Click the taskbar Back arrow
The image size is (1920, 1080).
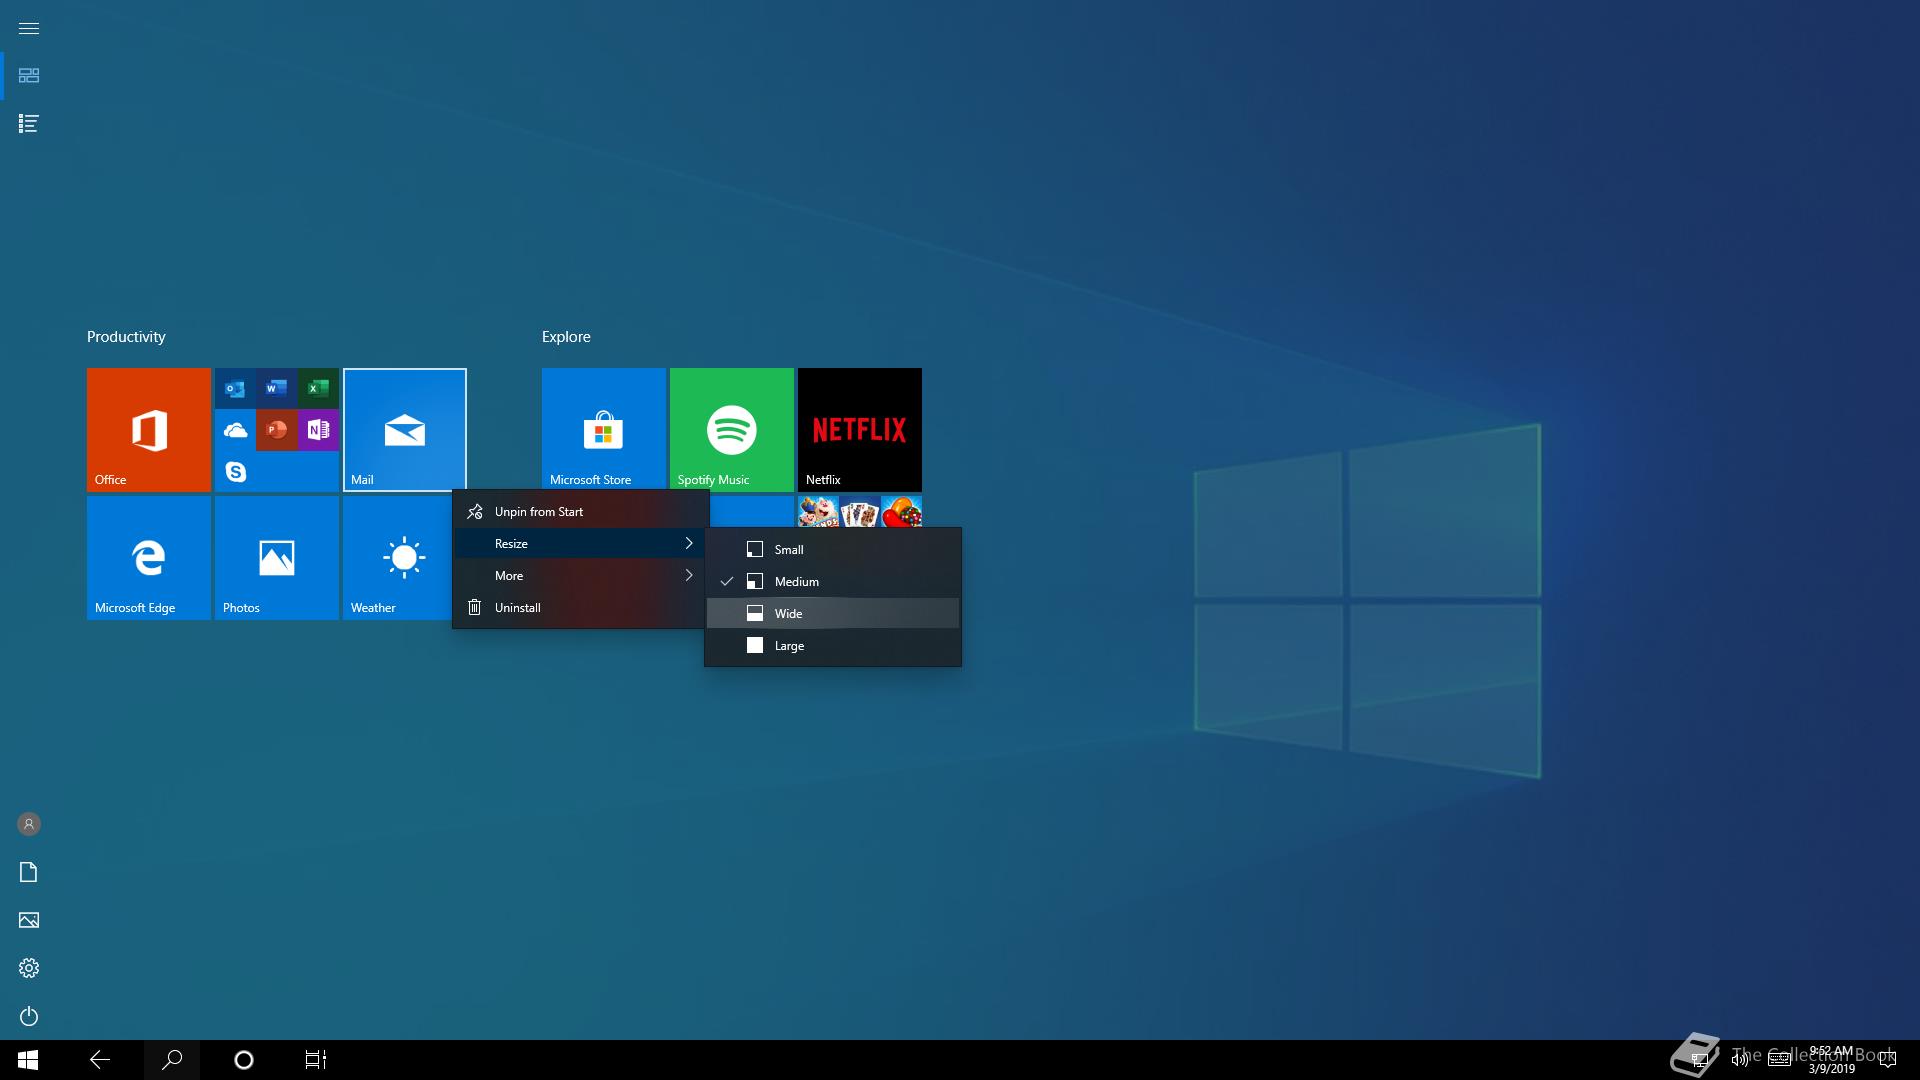(100, 1060)
